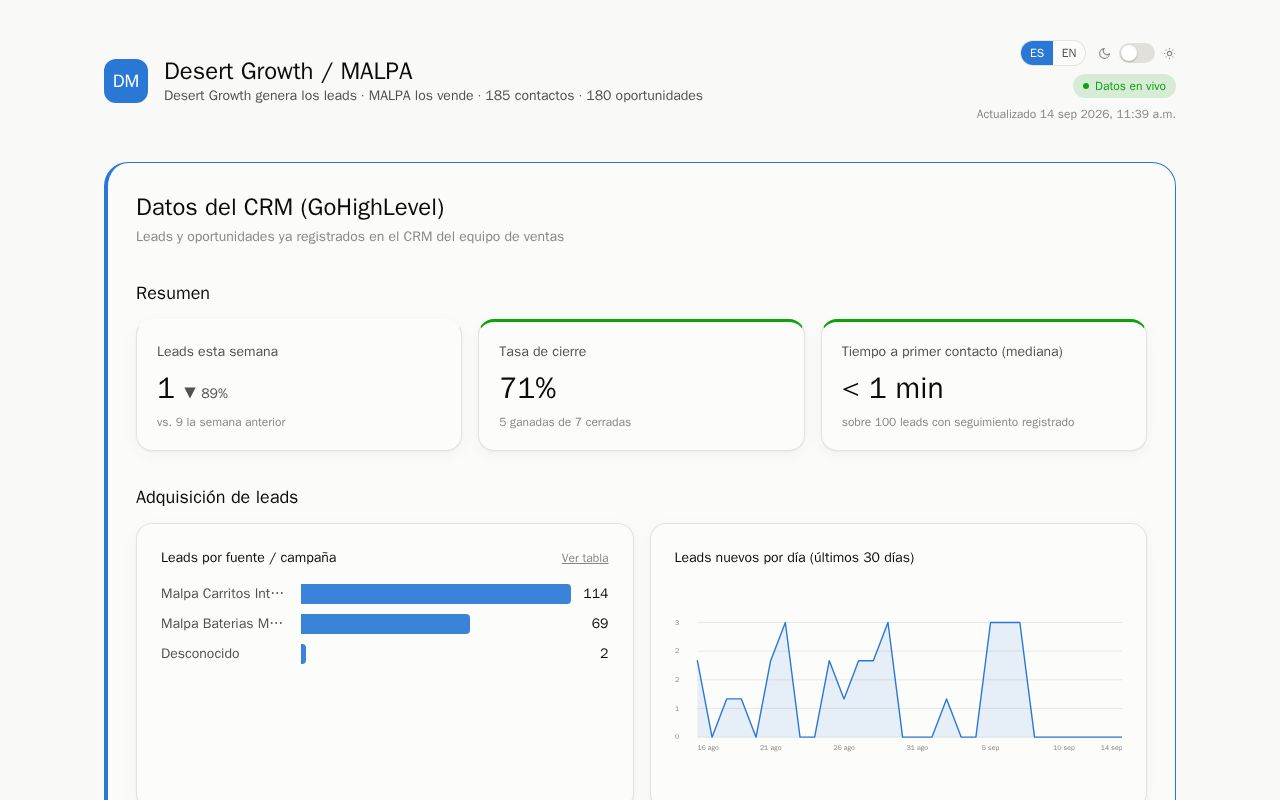Image resolution: width=1280 pixels, height=800 pixels.
Task: Click the 26 ago axis label
Action: pyautogui.click(x=844, y=748)
